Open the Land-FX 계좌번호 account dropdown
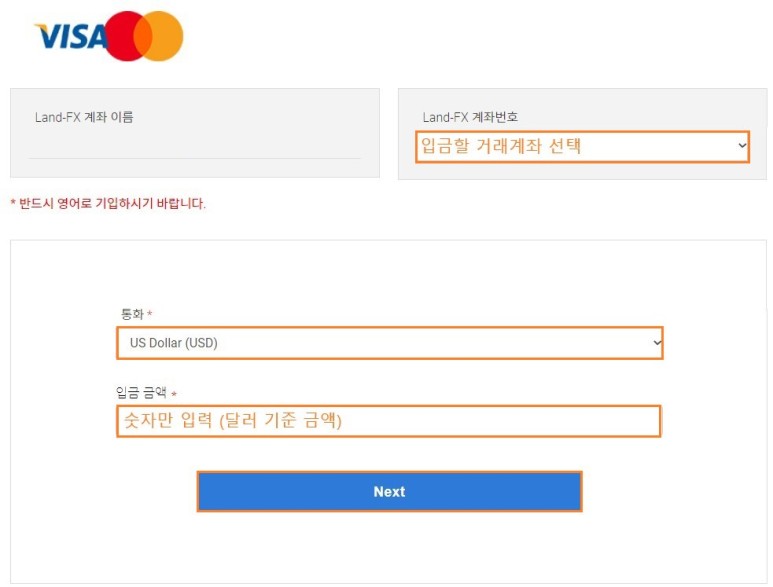Image resolution: width=773 pixels, height=587 pixels. coord(582,146)
